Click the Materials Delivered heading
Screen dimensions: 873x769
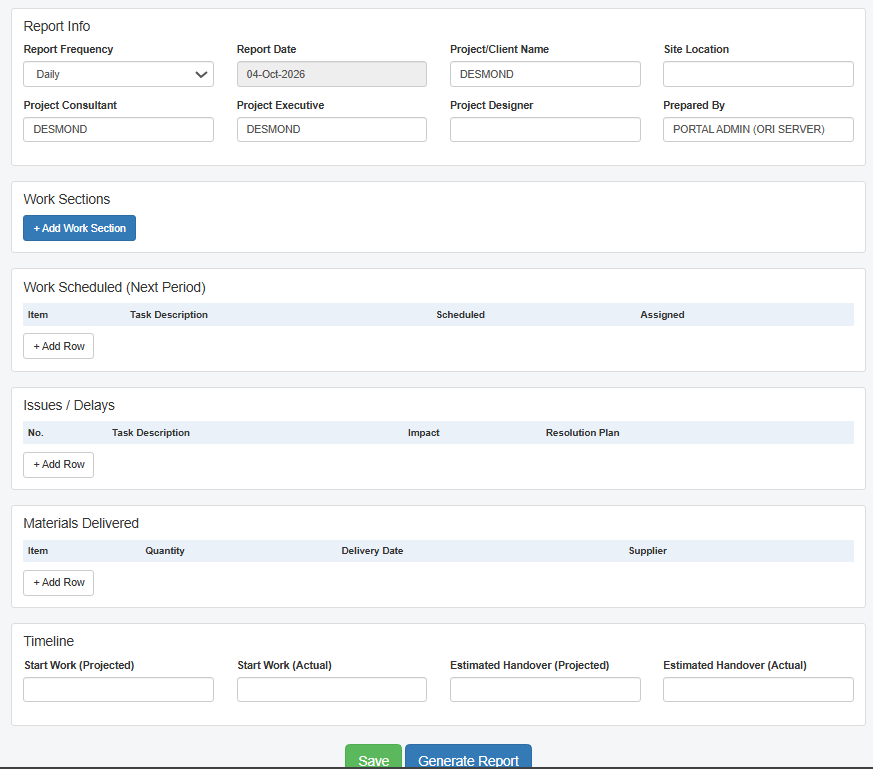pyautogui.click(x=81, y=523)
